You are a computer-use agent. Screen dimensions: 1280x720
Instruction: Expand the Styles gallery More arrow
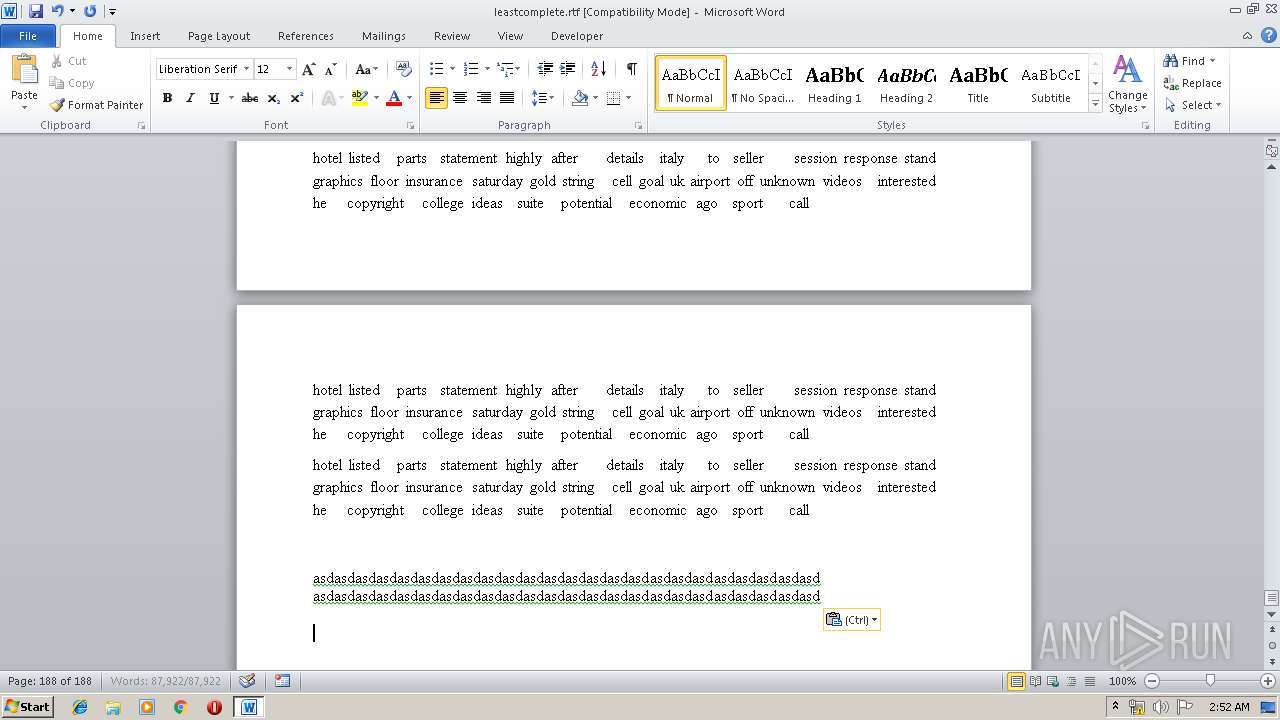click(x=1095, y=104)
